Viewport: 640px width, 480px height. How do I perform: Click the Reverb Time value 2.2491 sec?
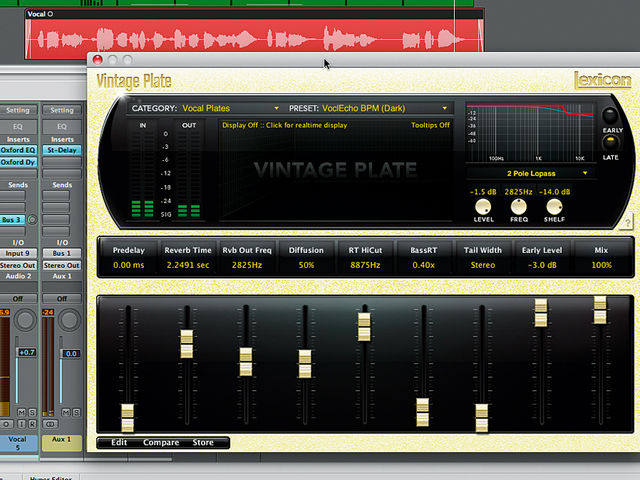pyautogui.click(x=188, y=265)
